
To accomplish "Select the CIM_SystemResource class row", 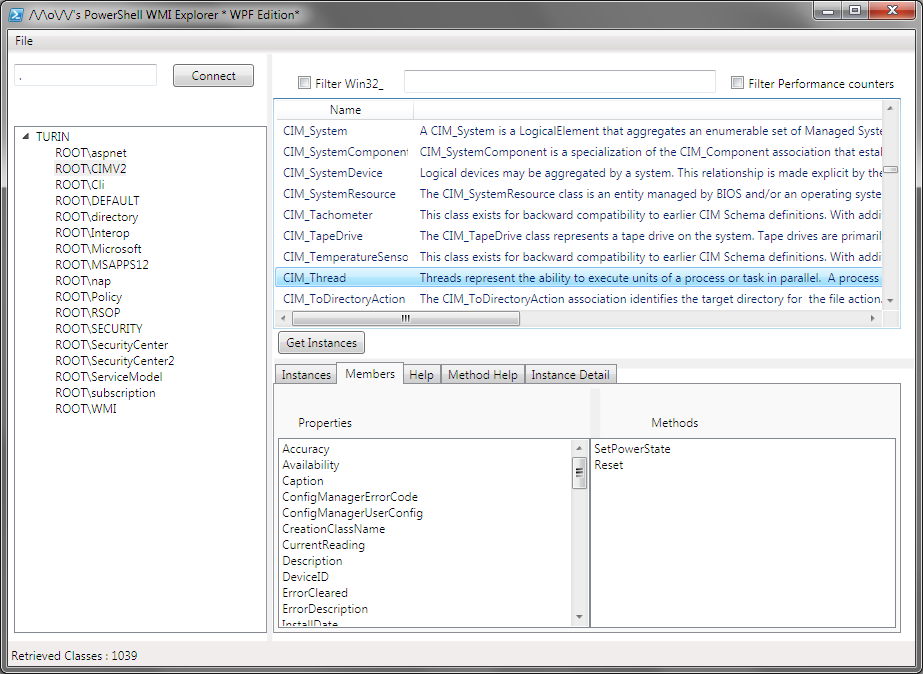I will pyautogui.click(x=579, y=194).
